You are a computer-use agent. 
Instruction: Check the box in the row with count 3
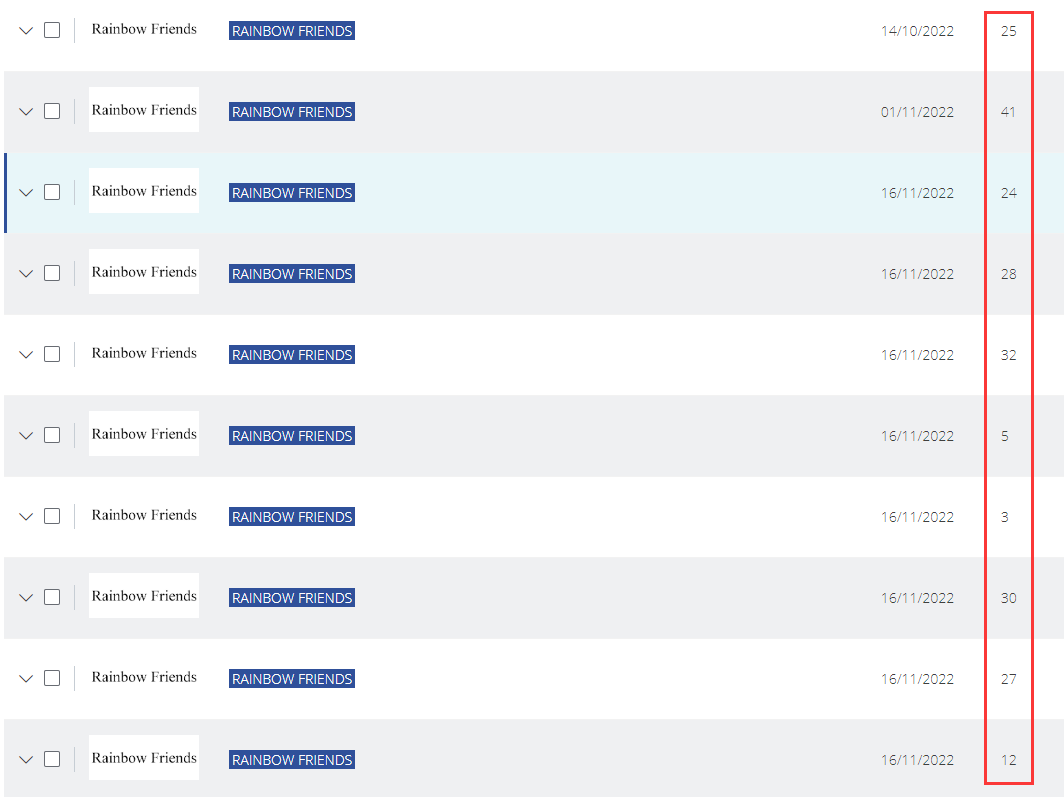tap(52, 516)
